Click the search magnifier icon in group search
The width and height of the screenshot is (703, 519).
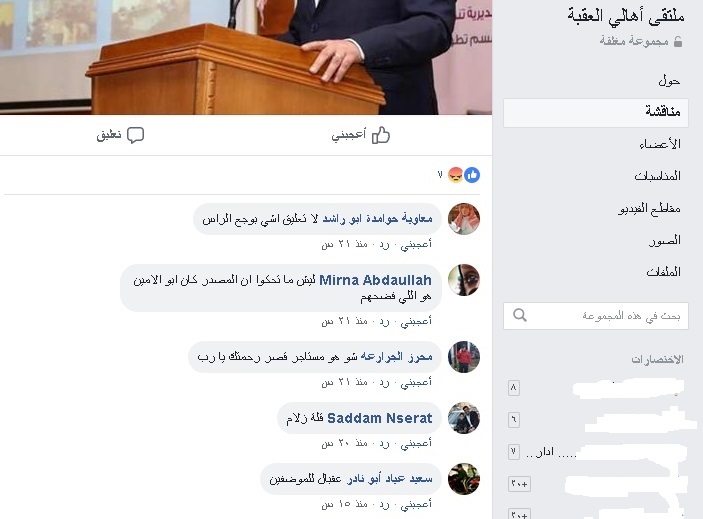click(520, 315)
